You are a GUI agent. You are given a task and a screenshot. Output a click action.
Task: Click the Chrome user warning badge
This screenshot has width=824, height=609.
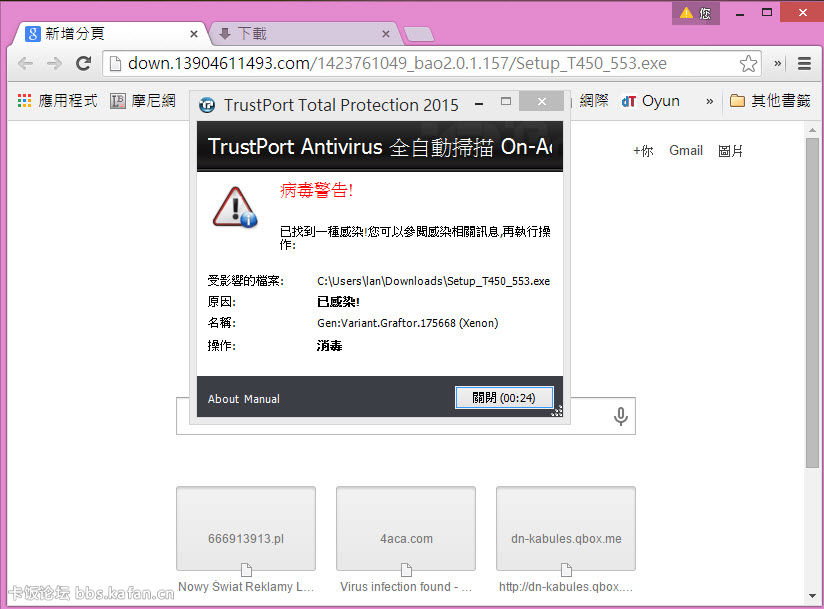point(695,13)
